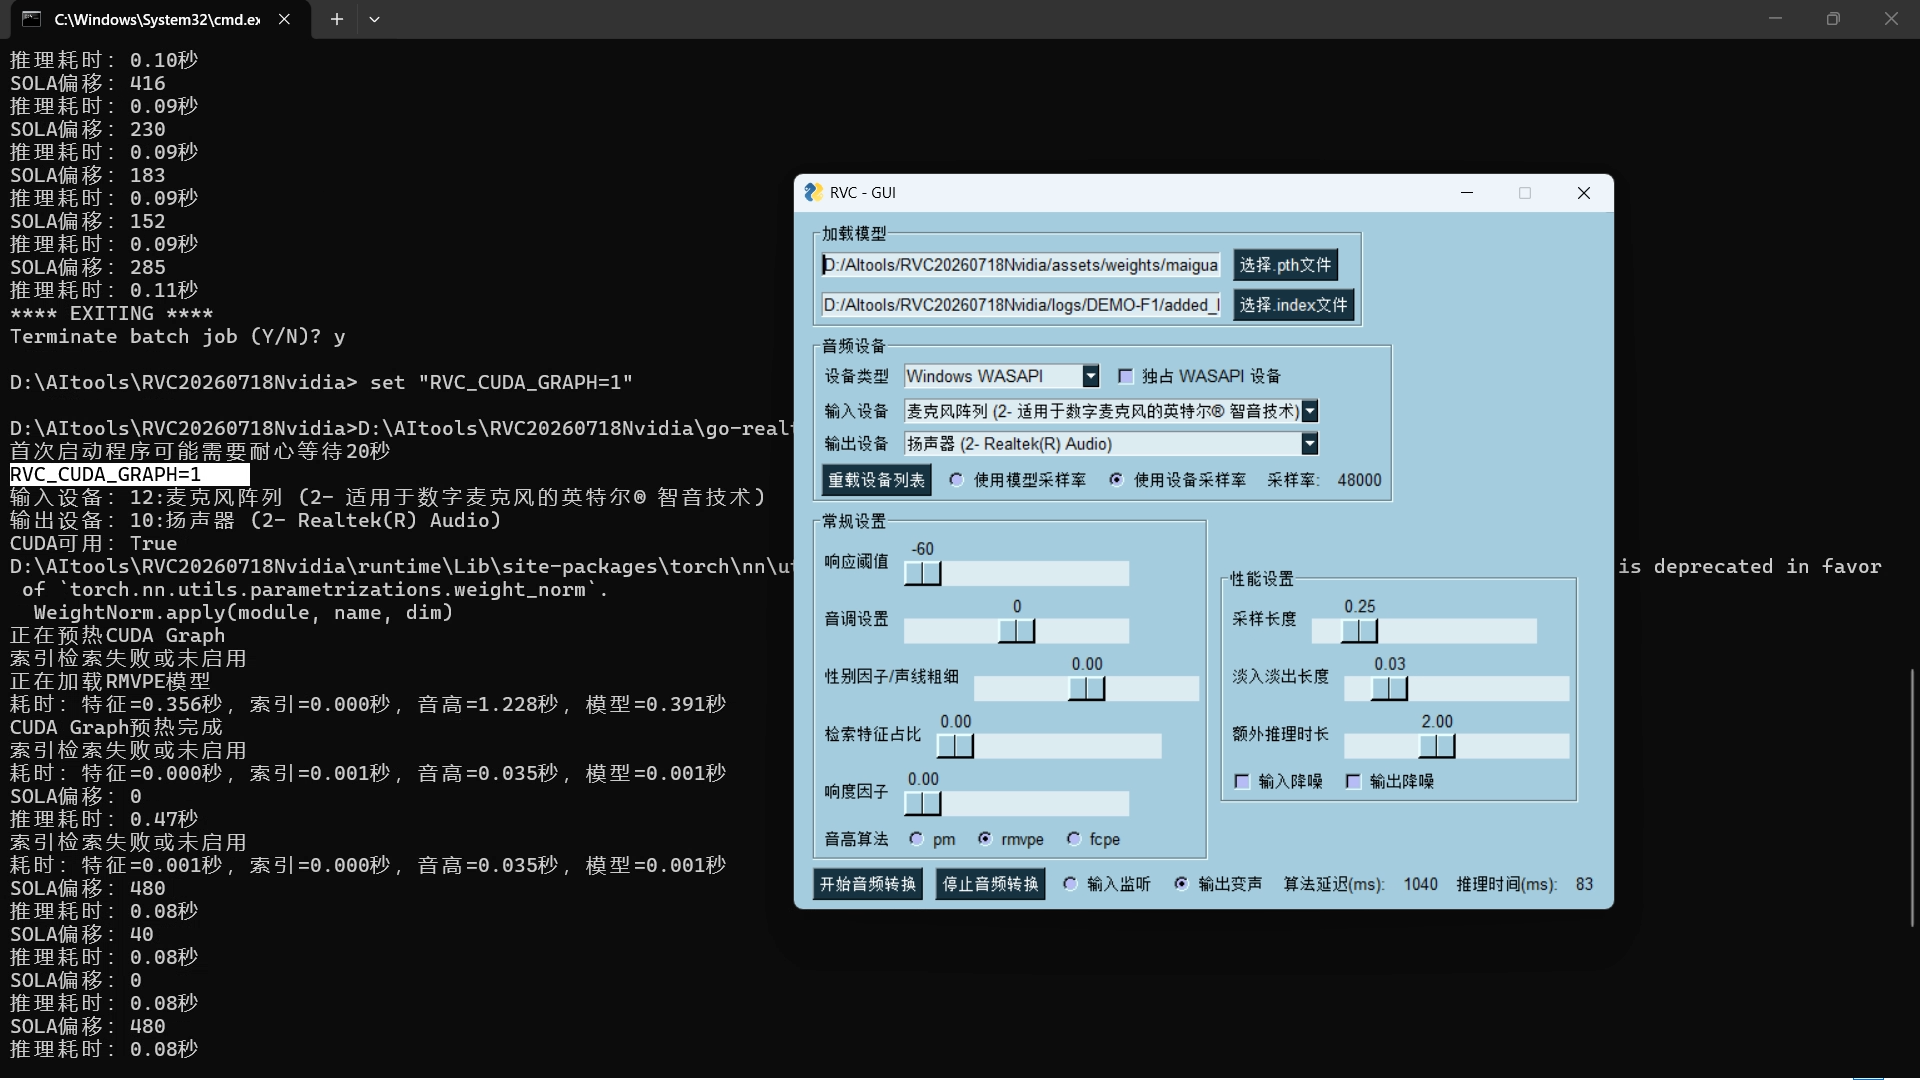The height and width of the screenshot is (1080, 1920).
Task: Select the pm pitch algorithm radio
Action: click(916, 839)
